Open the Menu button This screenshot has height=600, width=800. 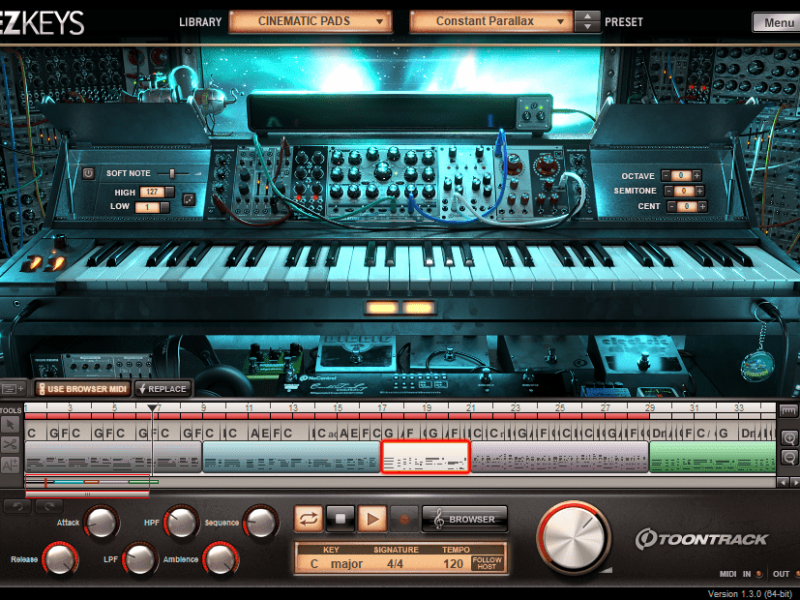(x=778, y=22)
